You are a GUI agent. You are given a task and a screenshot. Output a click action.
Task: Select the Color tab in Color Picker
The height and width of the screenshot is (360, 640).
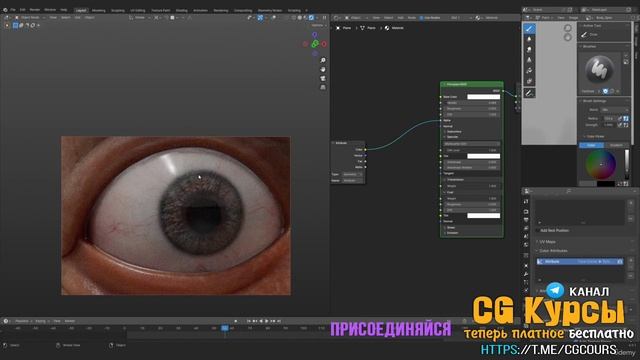coord(591,145)
